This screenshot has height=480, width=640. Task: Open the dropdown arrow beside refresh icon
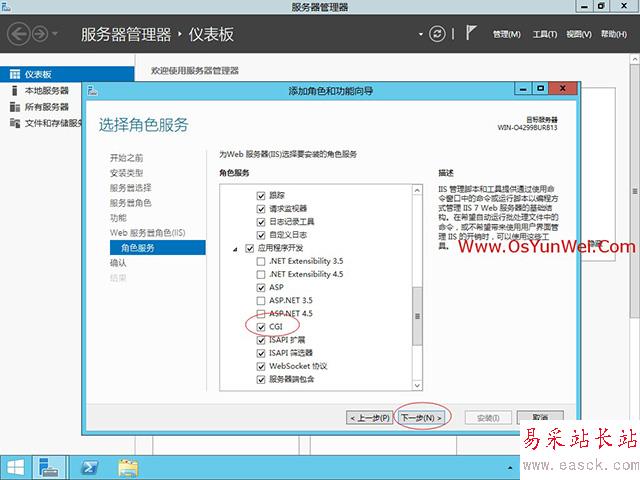421,34
